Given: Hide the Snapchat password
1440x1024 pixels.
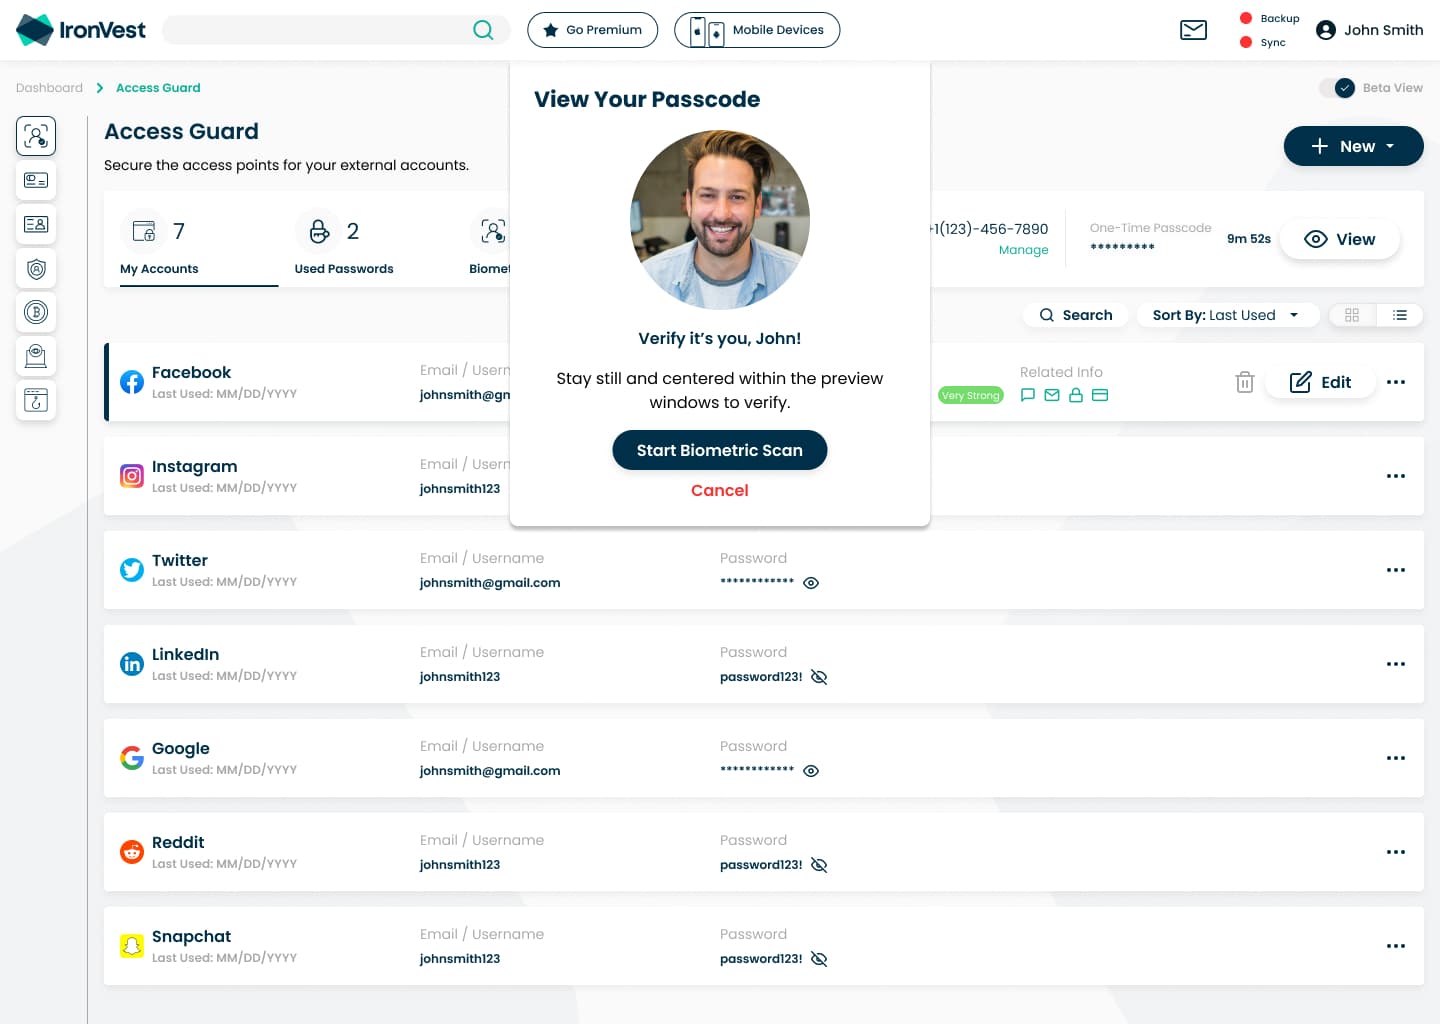Looking at the screenshot, I should [819, 959].
